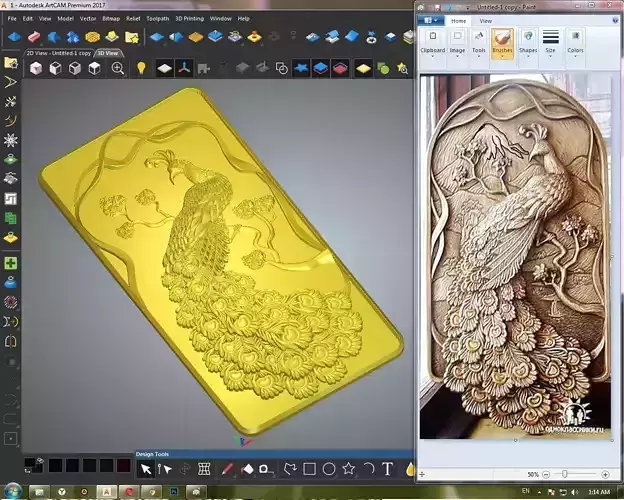Select the Create Star tool

pos(348,469)
